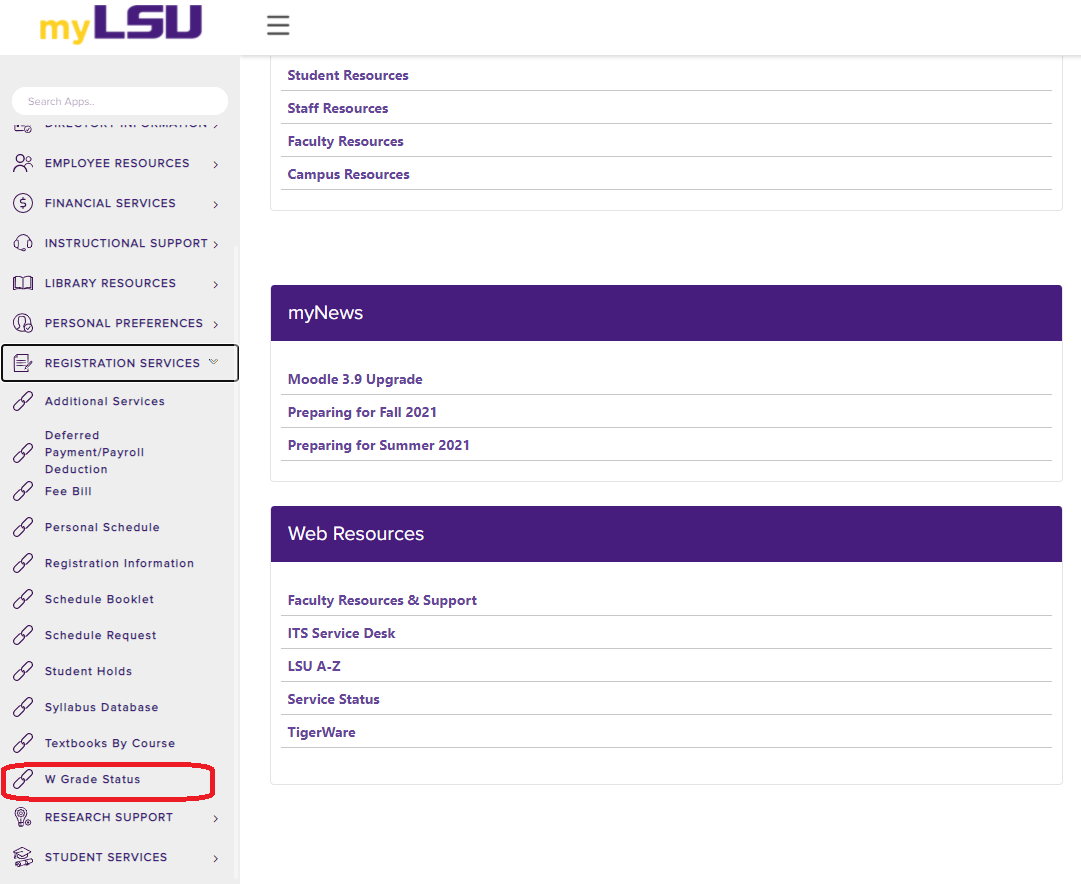Open Registration Information link
1081x884 pixels.
coord(119,563)
